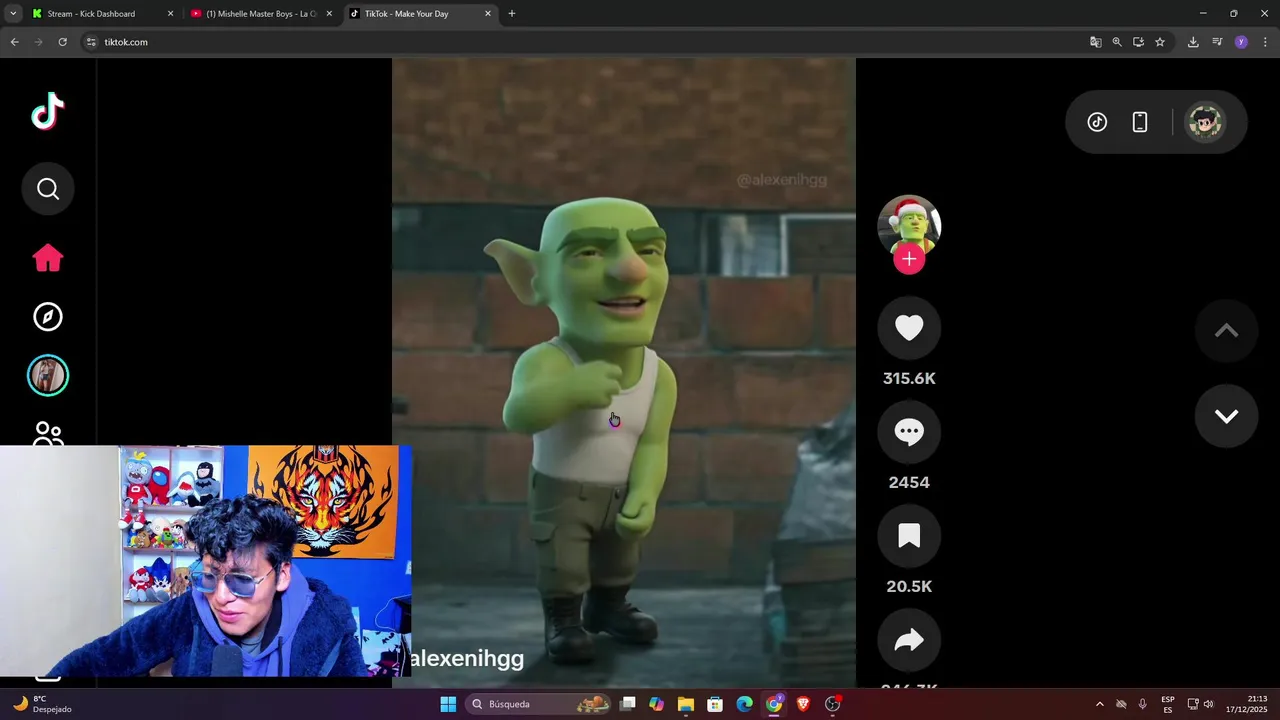Save the video with bookmark icon

coord(909,536)
